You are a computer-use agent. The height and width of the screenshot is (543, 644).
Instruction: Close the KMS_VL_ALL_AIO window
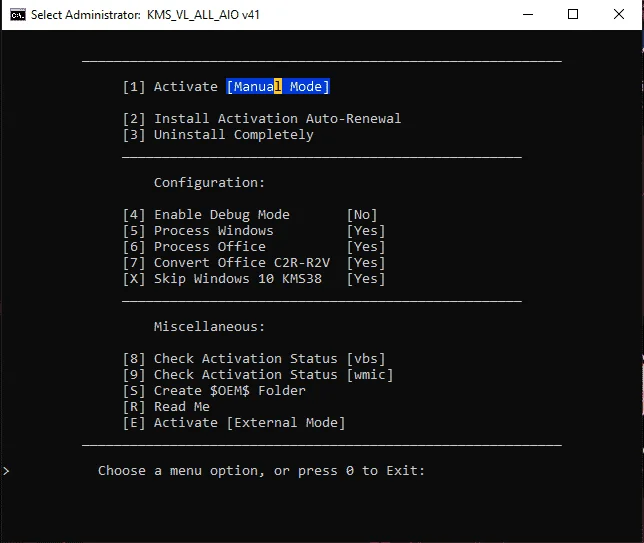pyautogui.click(x=619, y=14)
